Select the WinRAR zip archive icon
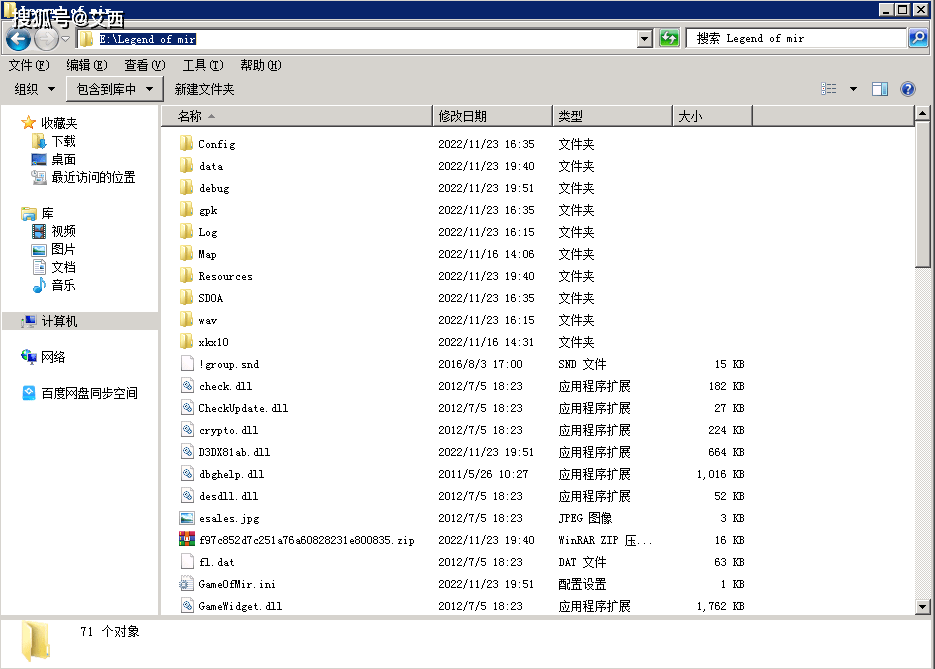 [187, 540]
